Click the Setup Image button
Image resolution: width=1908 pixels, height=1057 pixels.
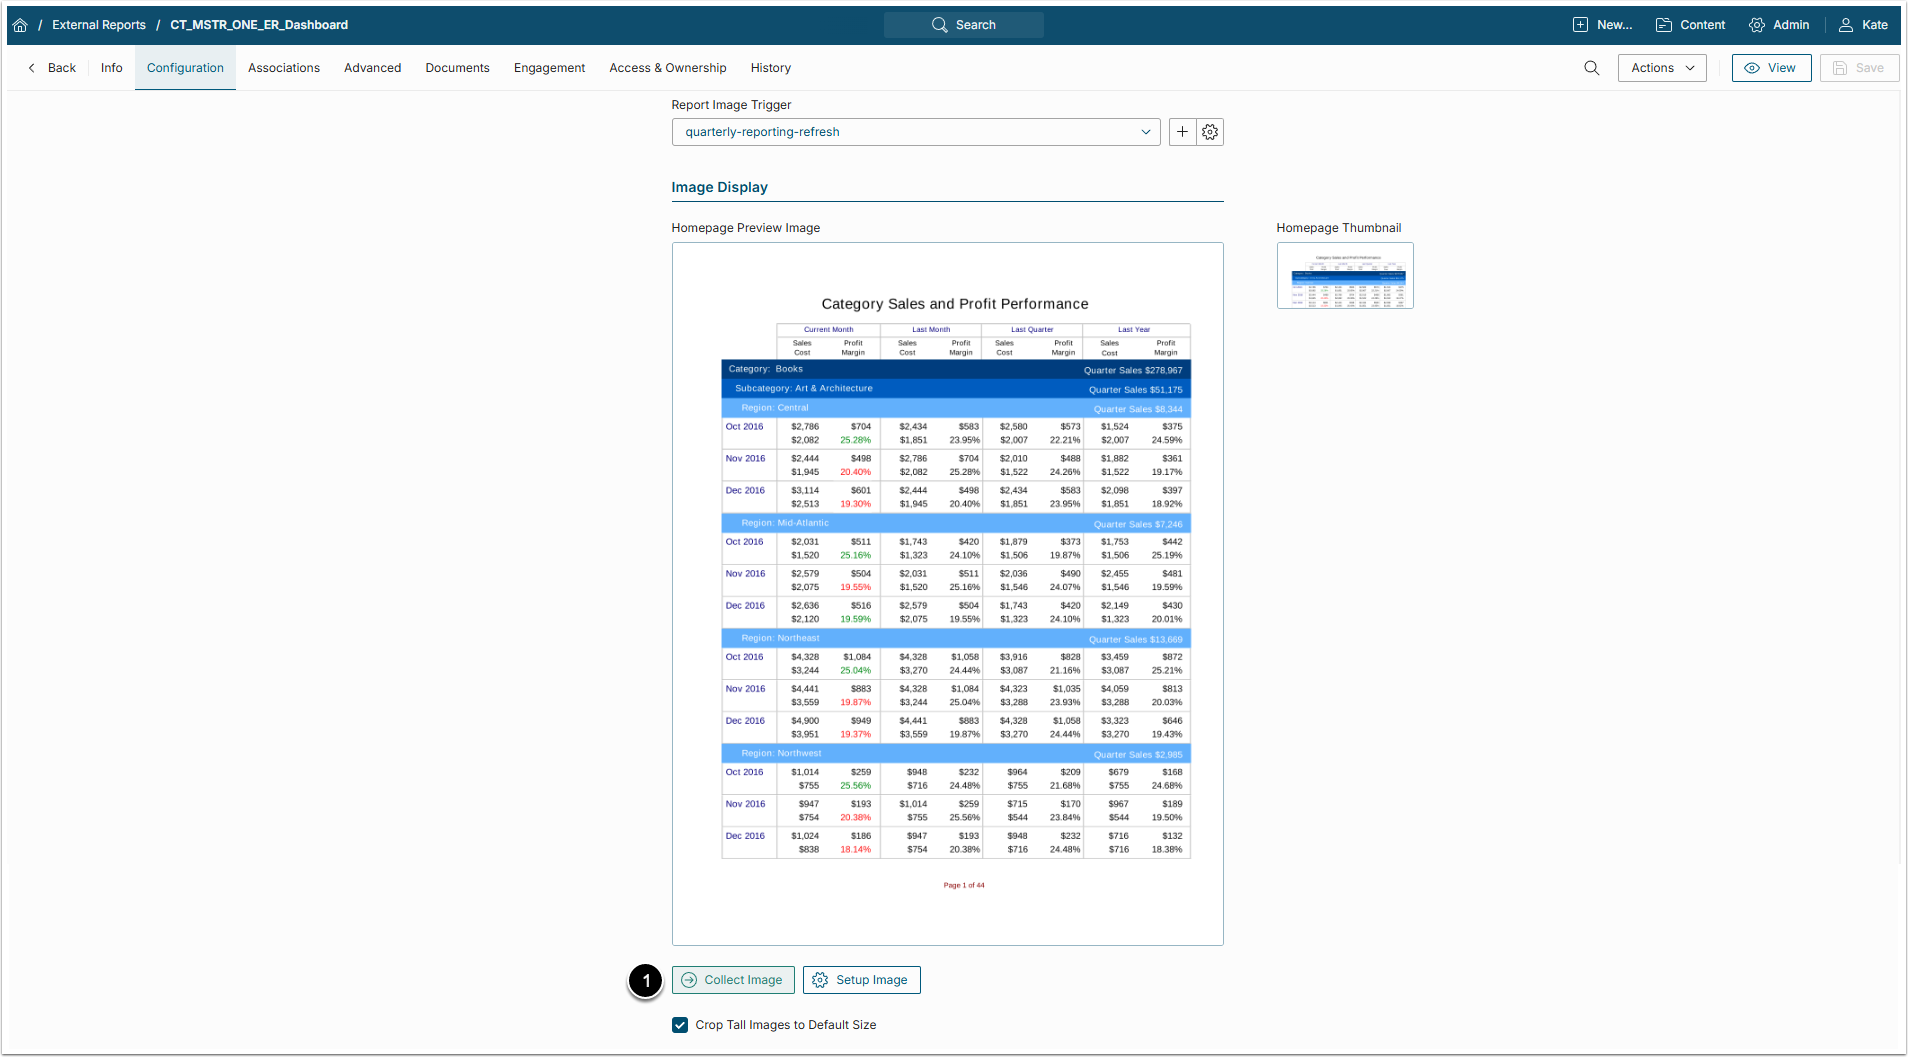861,980
